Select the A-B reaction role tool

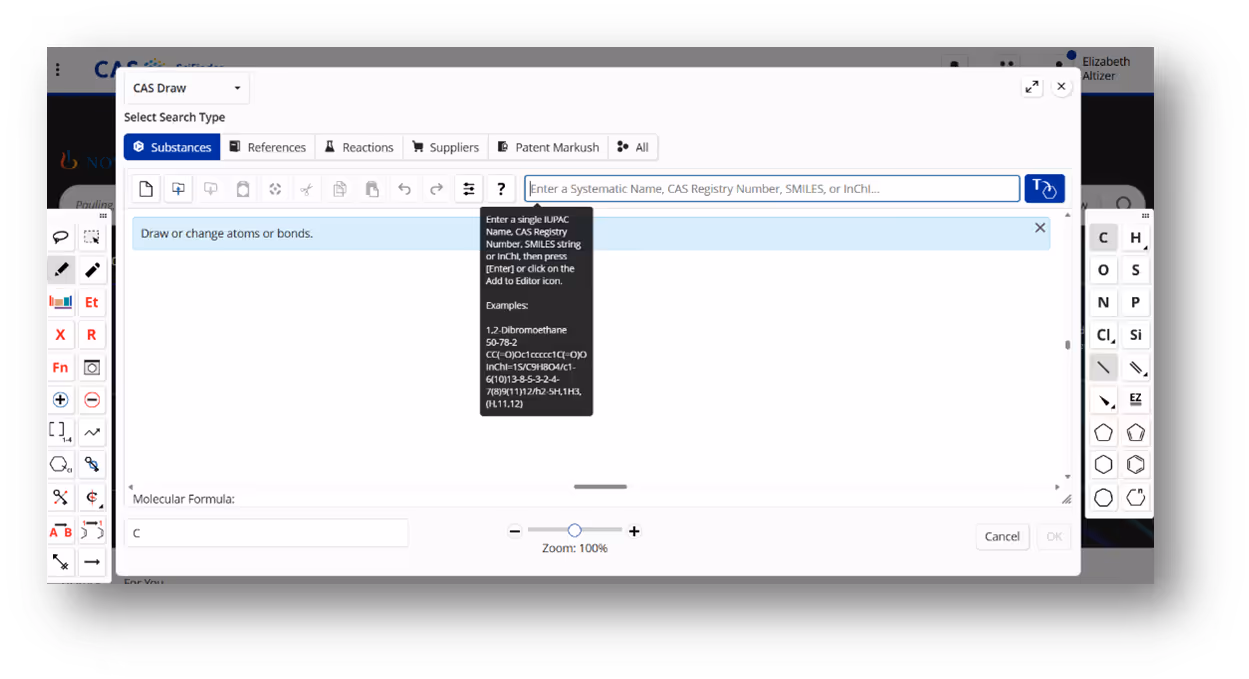pyautogui.click(x=60, y=530)
